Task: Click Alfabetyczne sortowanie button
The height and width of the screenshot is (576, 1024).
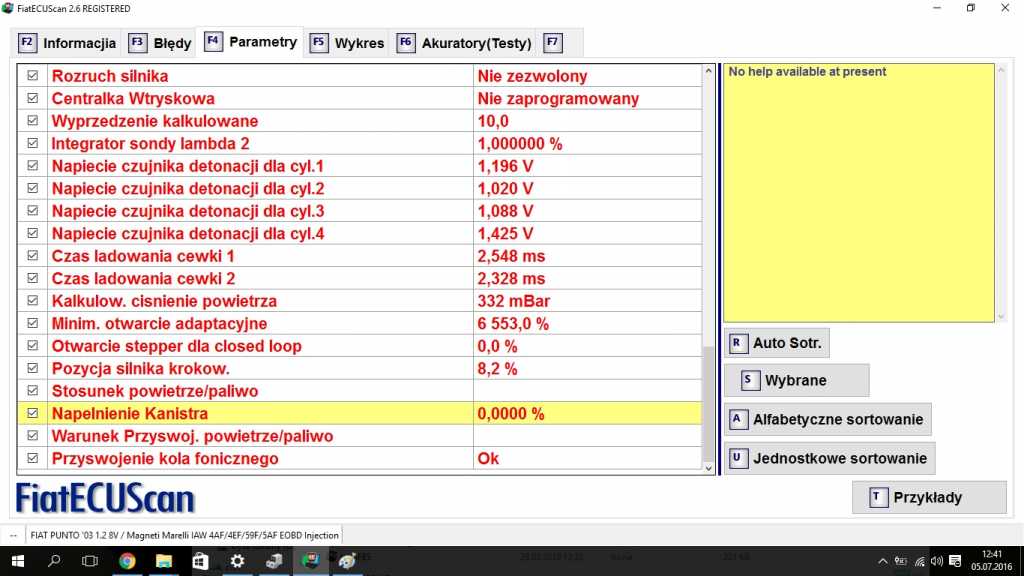Action: pos(828,419)
